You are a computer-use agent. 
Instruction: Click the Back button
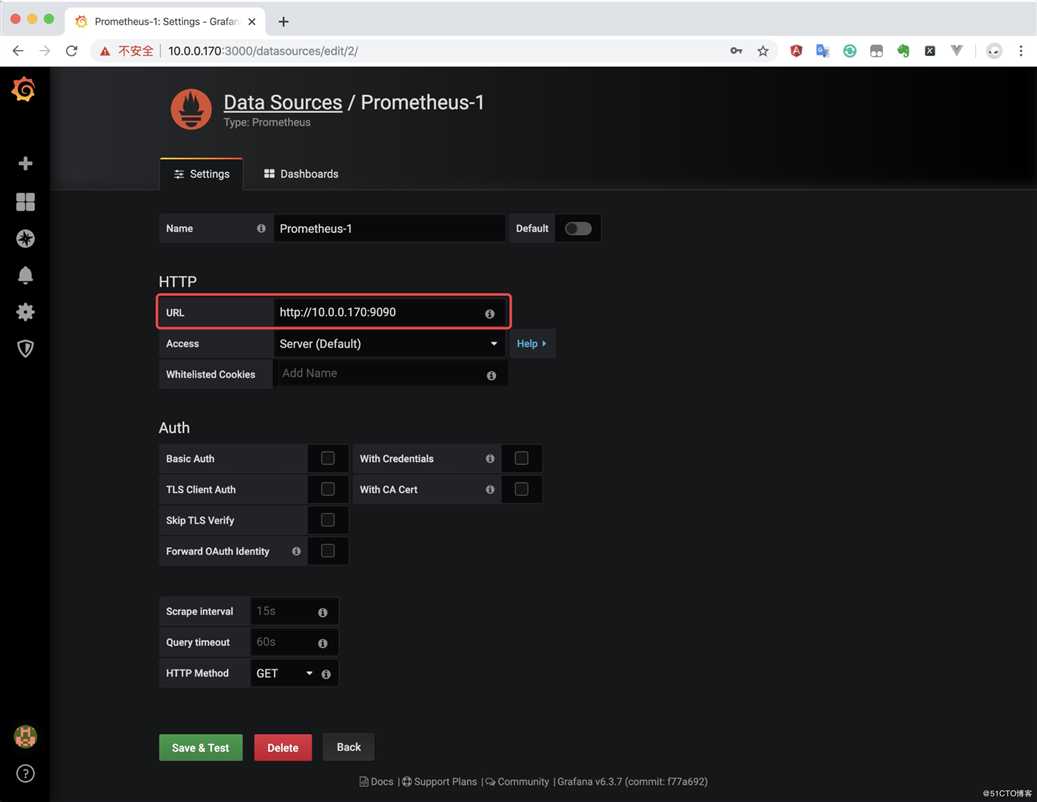pyautogui.click(x=349, y=747)
